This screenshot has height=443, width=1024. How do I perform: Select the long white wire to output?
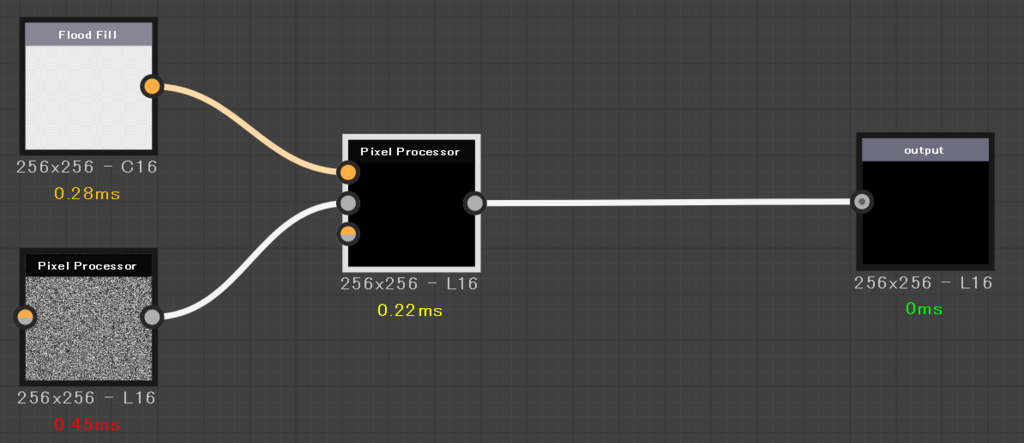(669, 203)
